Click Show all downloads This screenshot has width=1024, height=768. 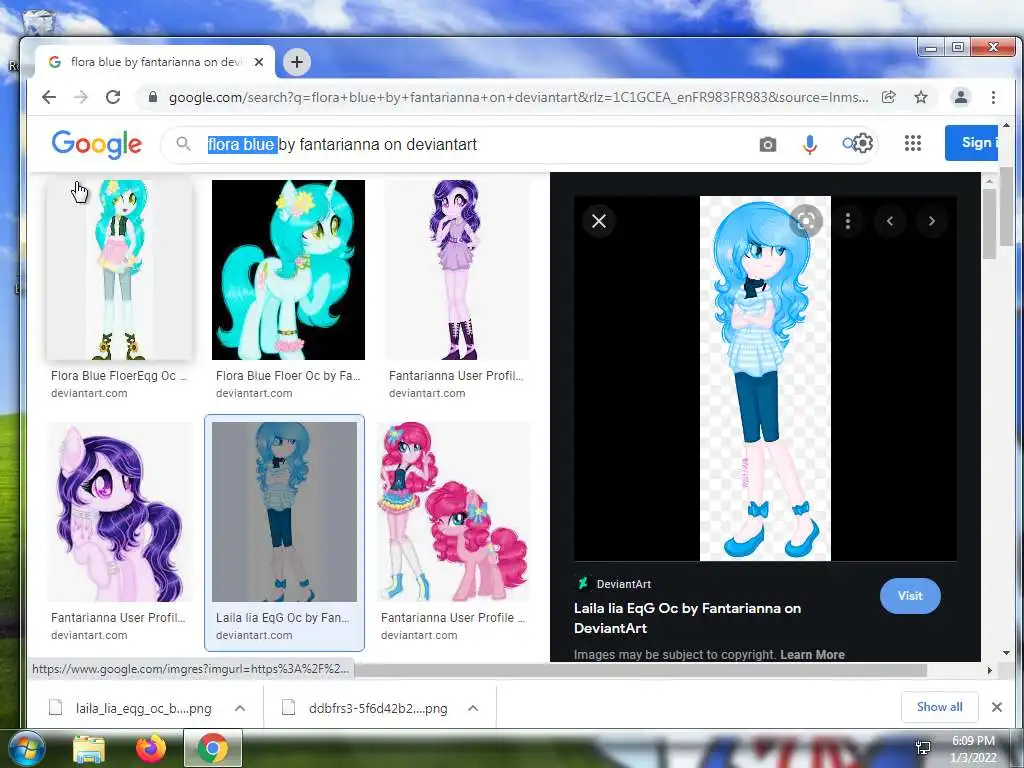(x=939, y=707)
